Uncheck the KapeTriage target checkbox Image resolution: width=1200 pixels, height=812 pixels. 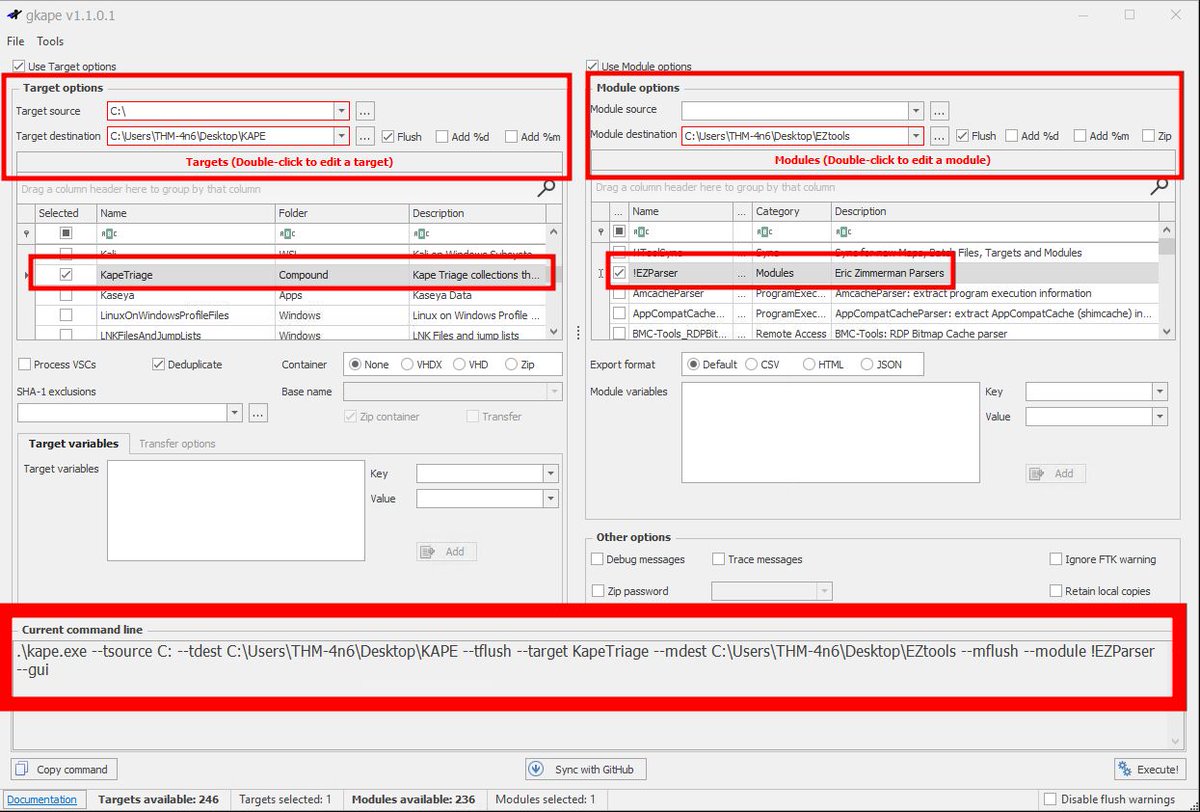click(66, 274)
